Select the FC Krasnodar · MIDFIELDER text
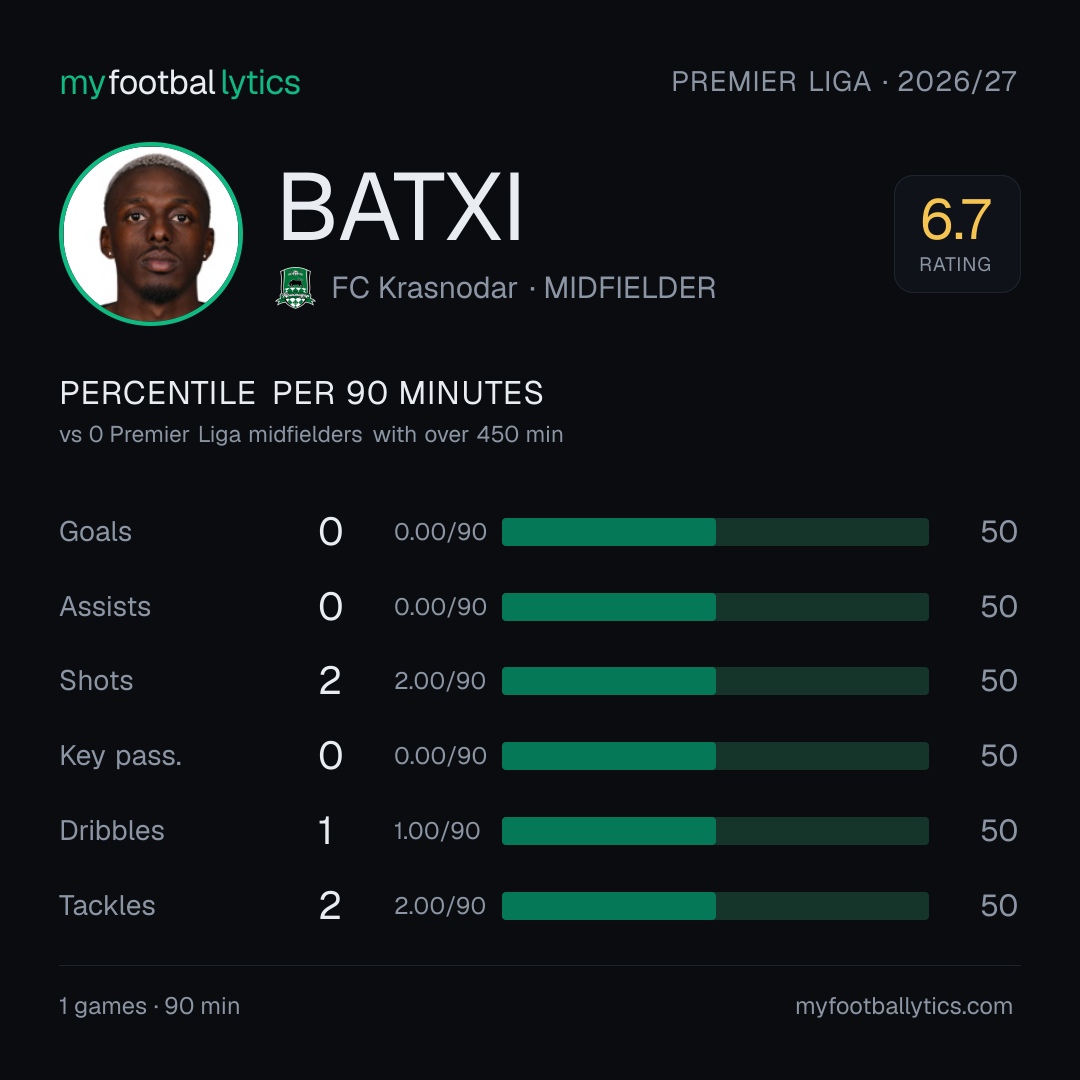Screen dimensions: 1080x1080 pyautogui.click(x=523, y=288)
